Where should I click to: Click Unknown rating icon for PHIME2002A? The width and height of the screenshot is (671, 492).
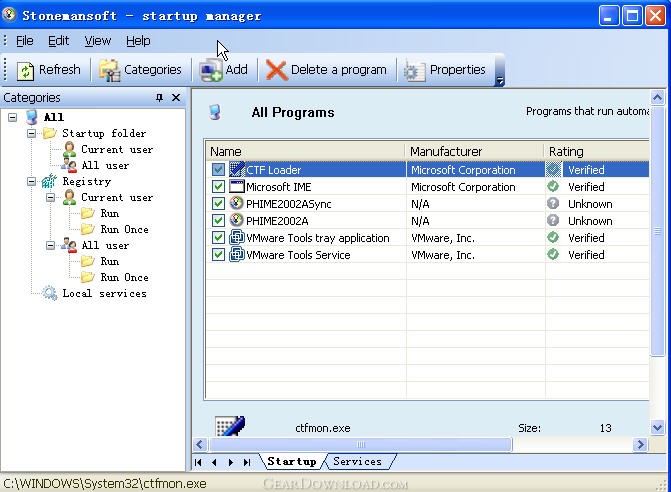click(x=553, y=220)
